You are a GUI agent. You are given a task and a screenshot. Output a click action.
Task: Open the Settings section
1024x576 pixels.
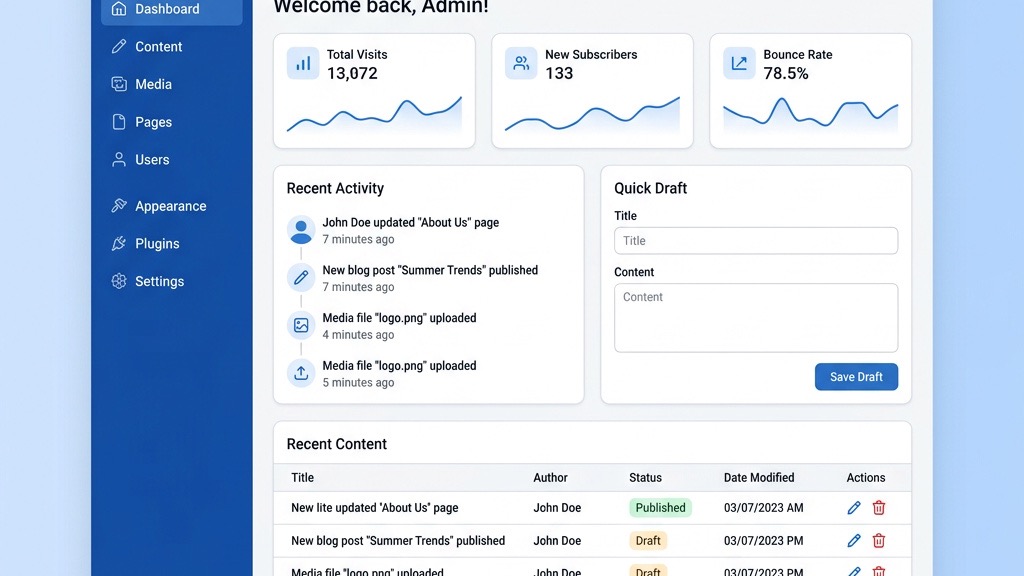click(159, 281)
